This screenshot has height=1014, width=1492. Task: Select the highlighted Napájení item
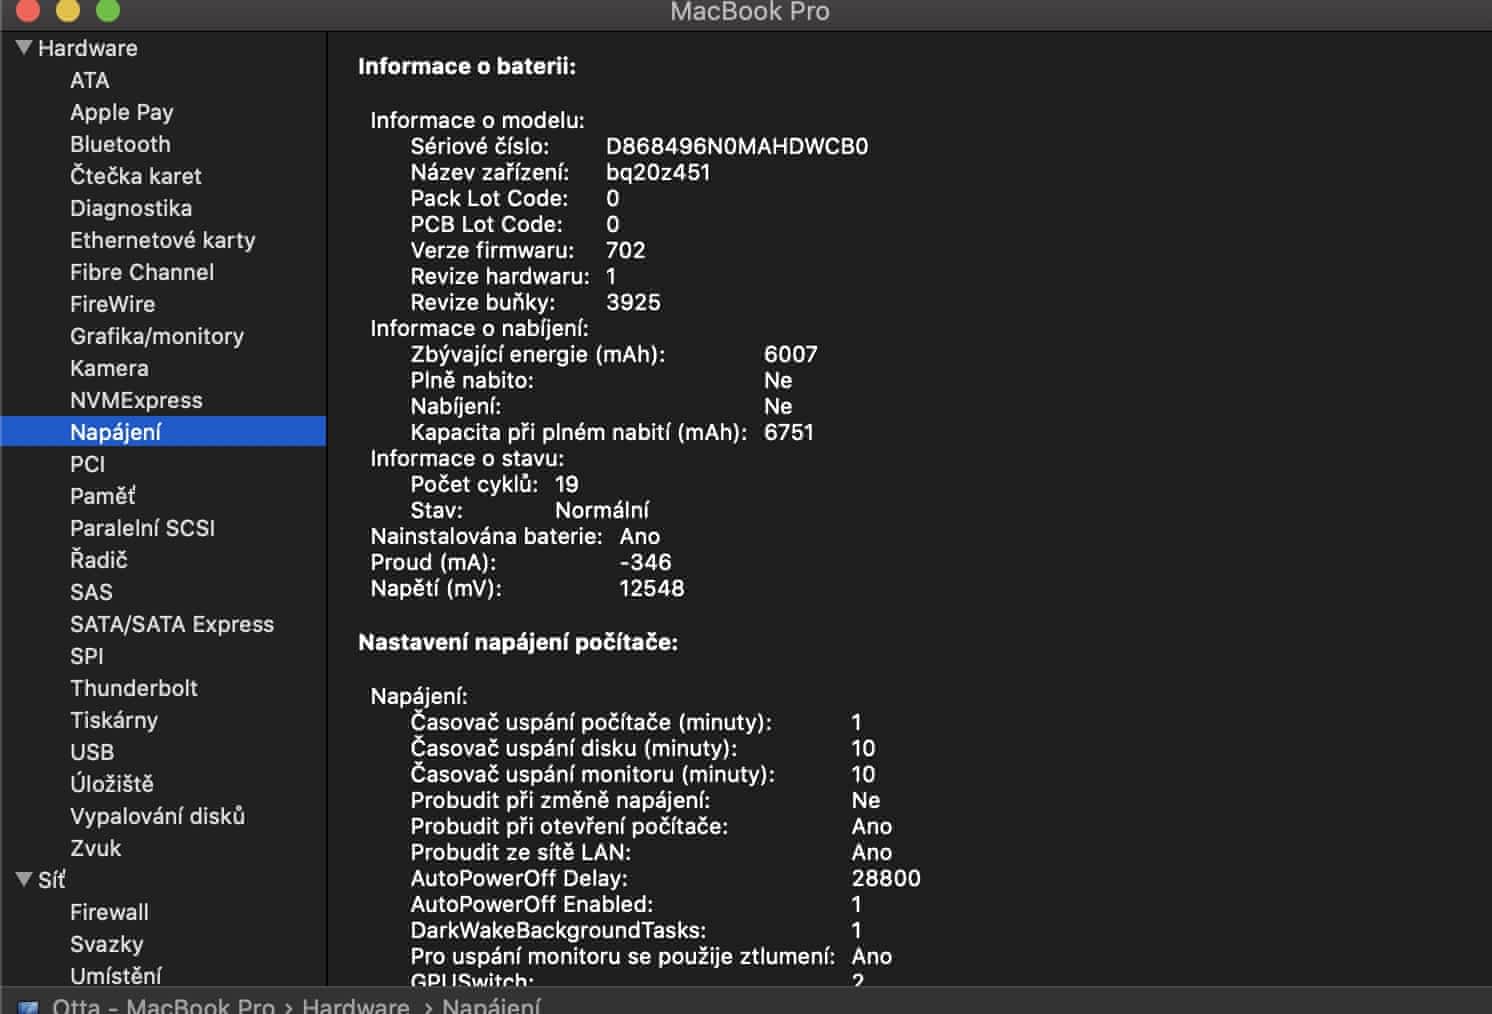(x=115, y=432)
